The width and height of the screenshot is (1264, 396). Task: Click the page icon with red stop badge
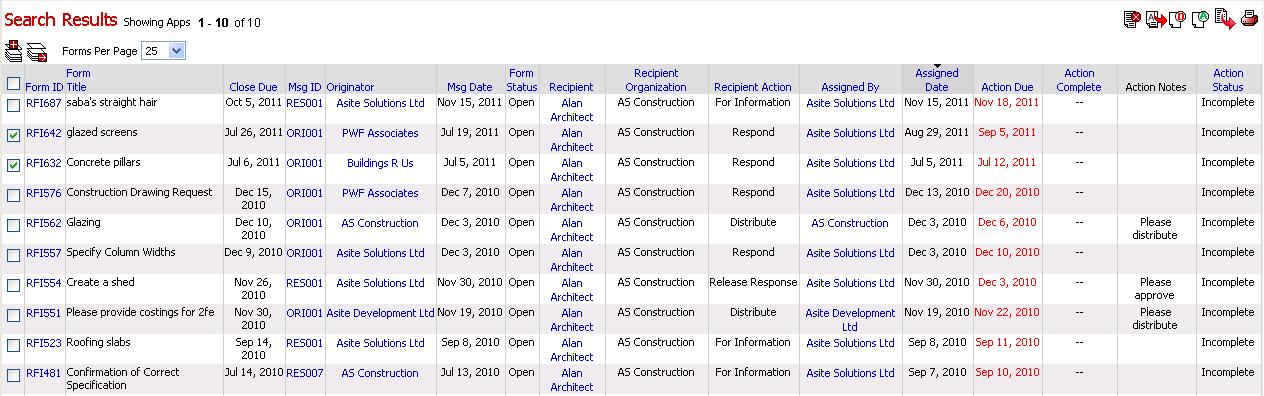pos(1177,19)
